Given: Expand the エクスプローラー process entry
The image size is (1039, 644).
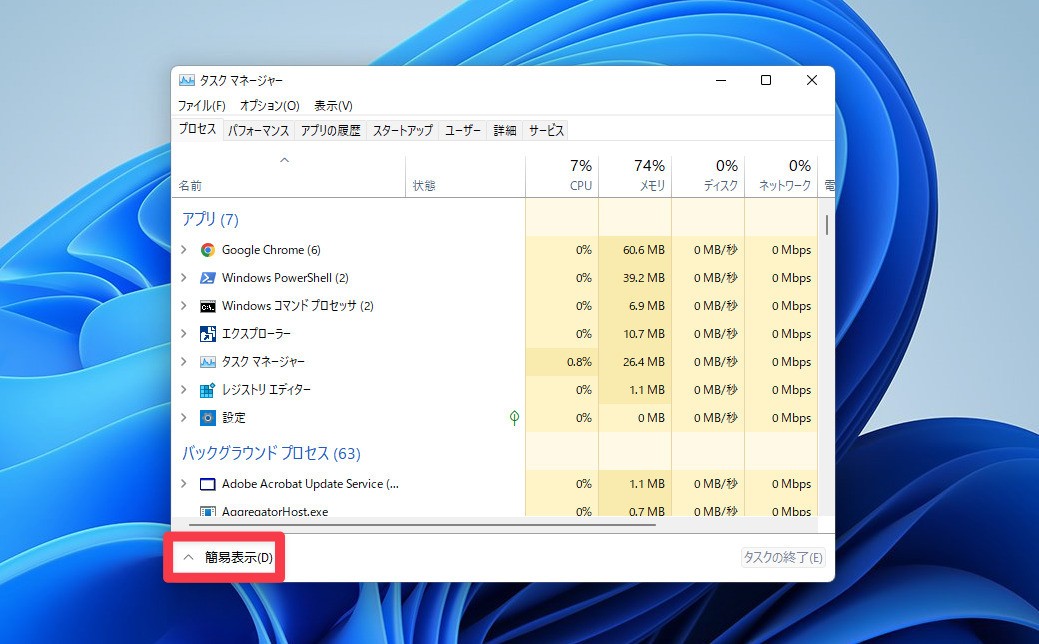Looking at the screenshot, I should pyautogui.click(x=184, y=333).
